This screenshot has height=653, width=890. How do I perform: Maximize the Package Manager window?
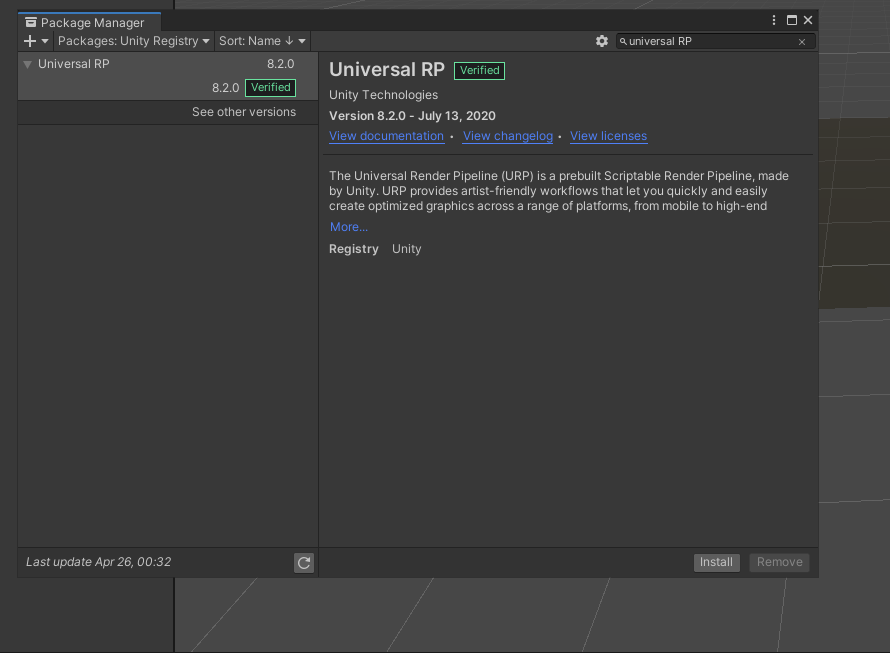[792, 20]
